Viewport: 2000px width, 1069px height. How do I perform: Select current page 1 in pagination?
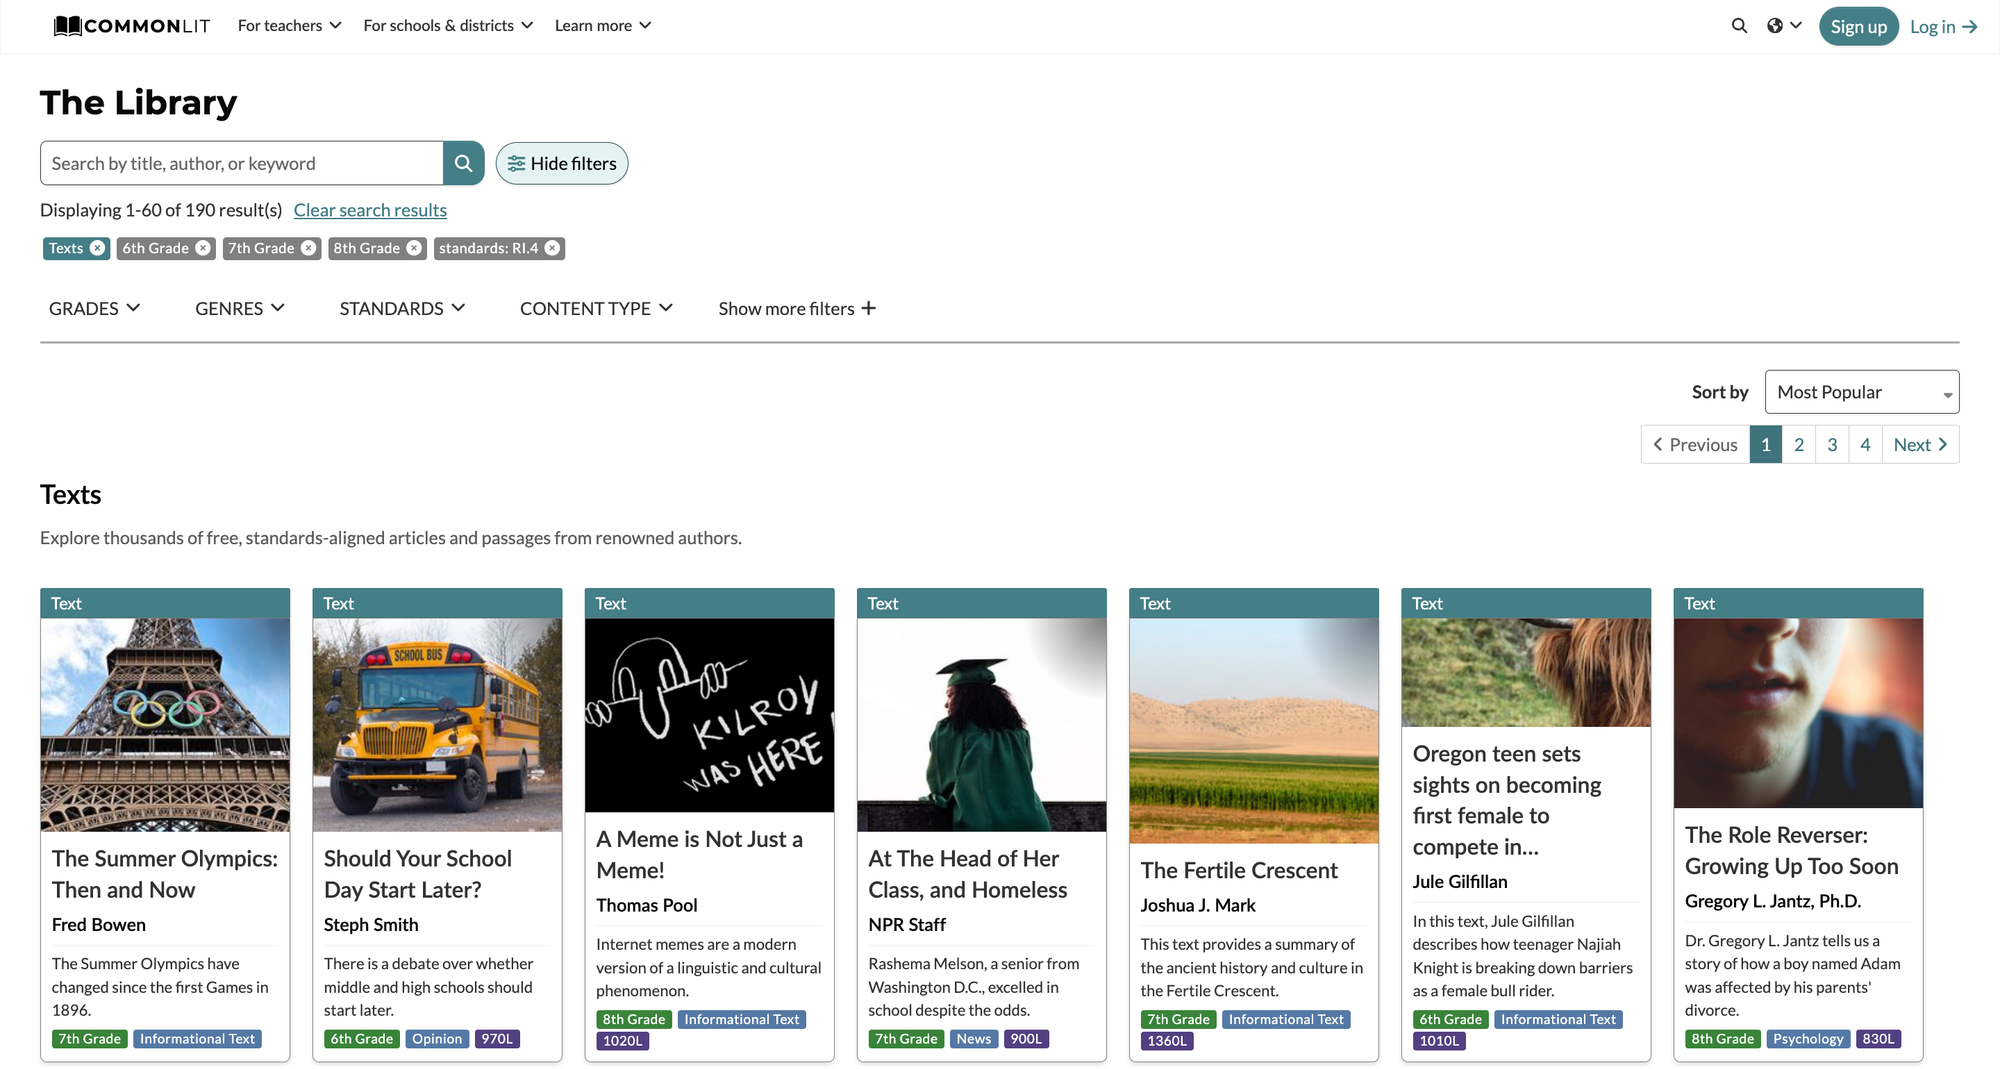(x=1766, y=445)
